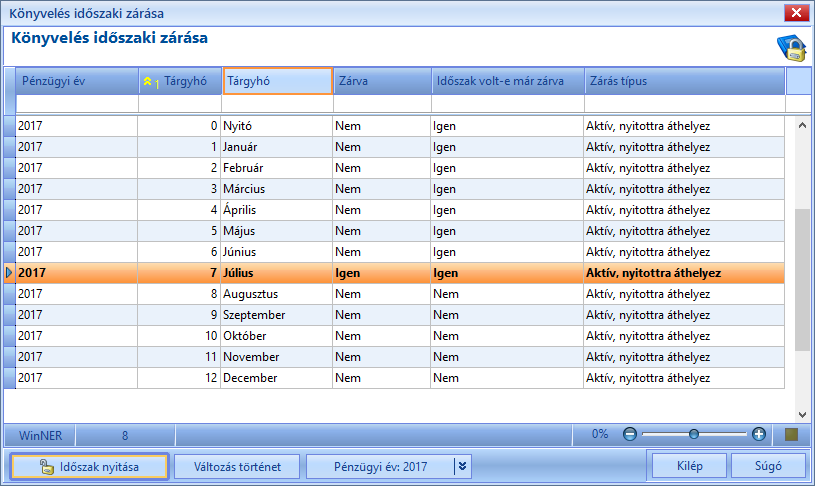
Task: Select the Április cell
Action: [x=277, y=210]
